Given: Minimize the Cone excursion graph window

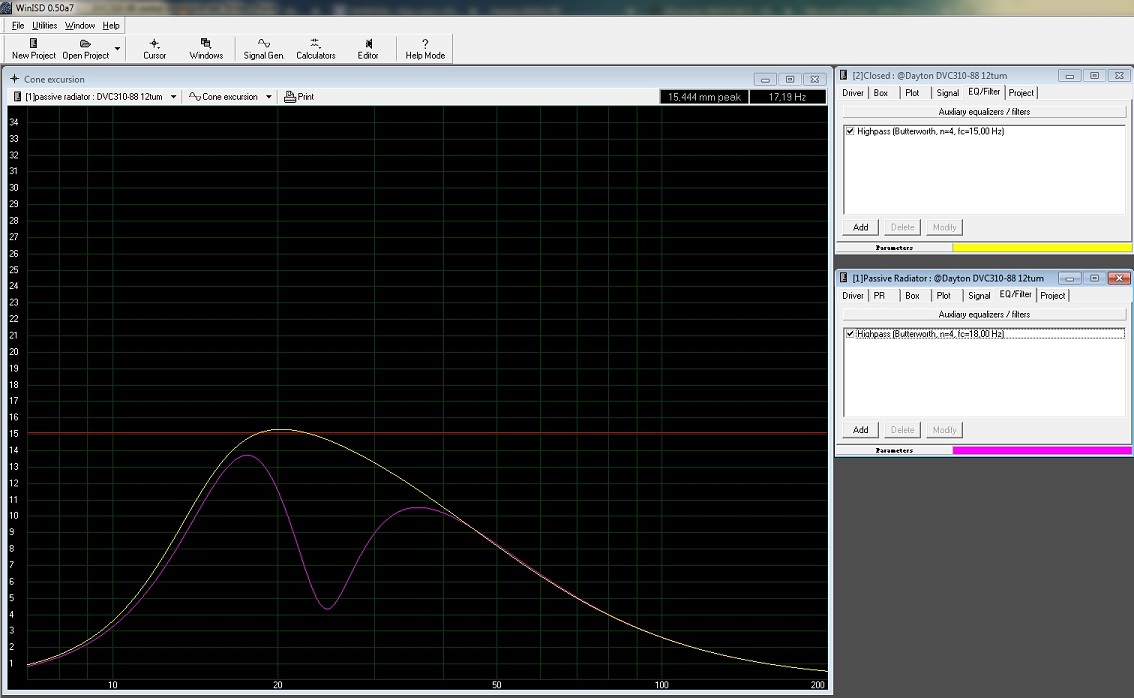Looking at the screenshot, I should pyautogui.click(x=765, y=80).
